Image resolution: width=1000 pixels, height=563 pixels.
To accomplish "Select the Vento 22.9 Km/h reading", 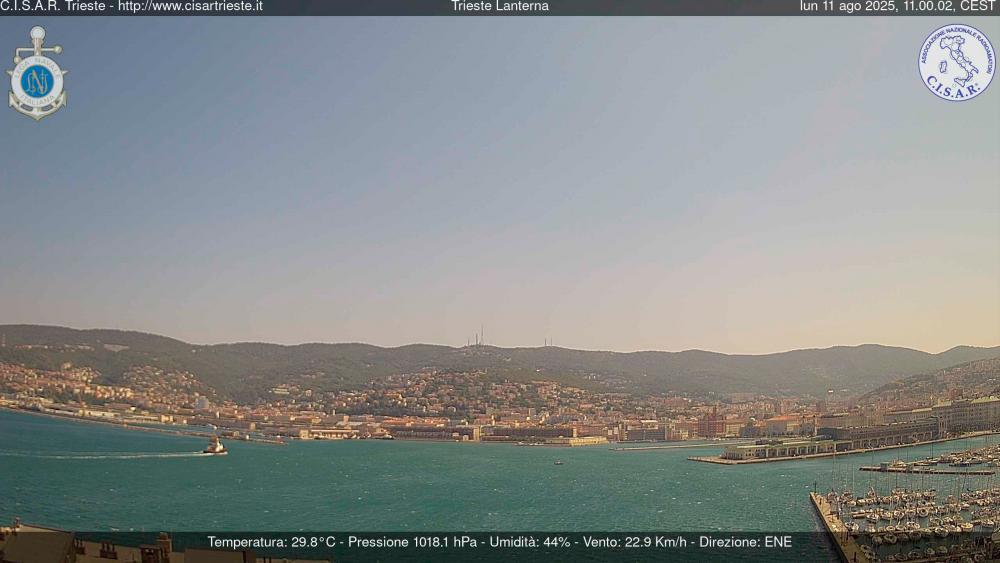I will 635,542.
